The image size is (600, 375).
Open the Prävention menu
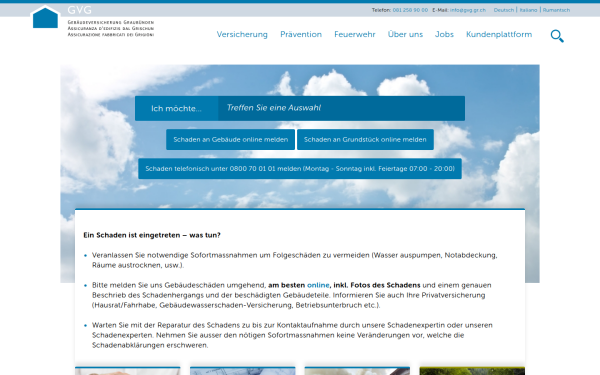[301, 34]
